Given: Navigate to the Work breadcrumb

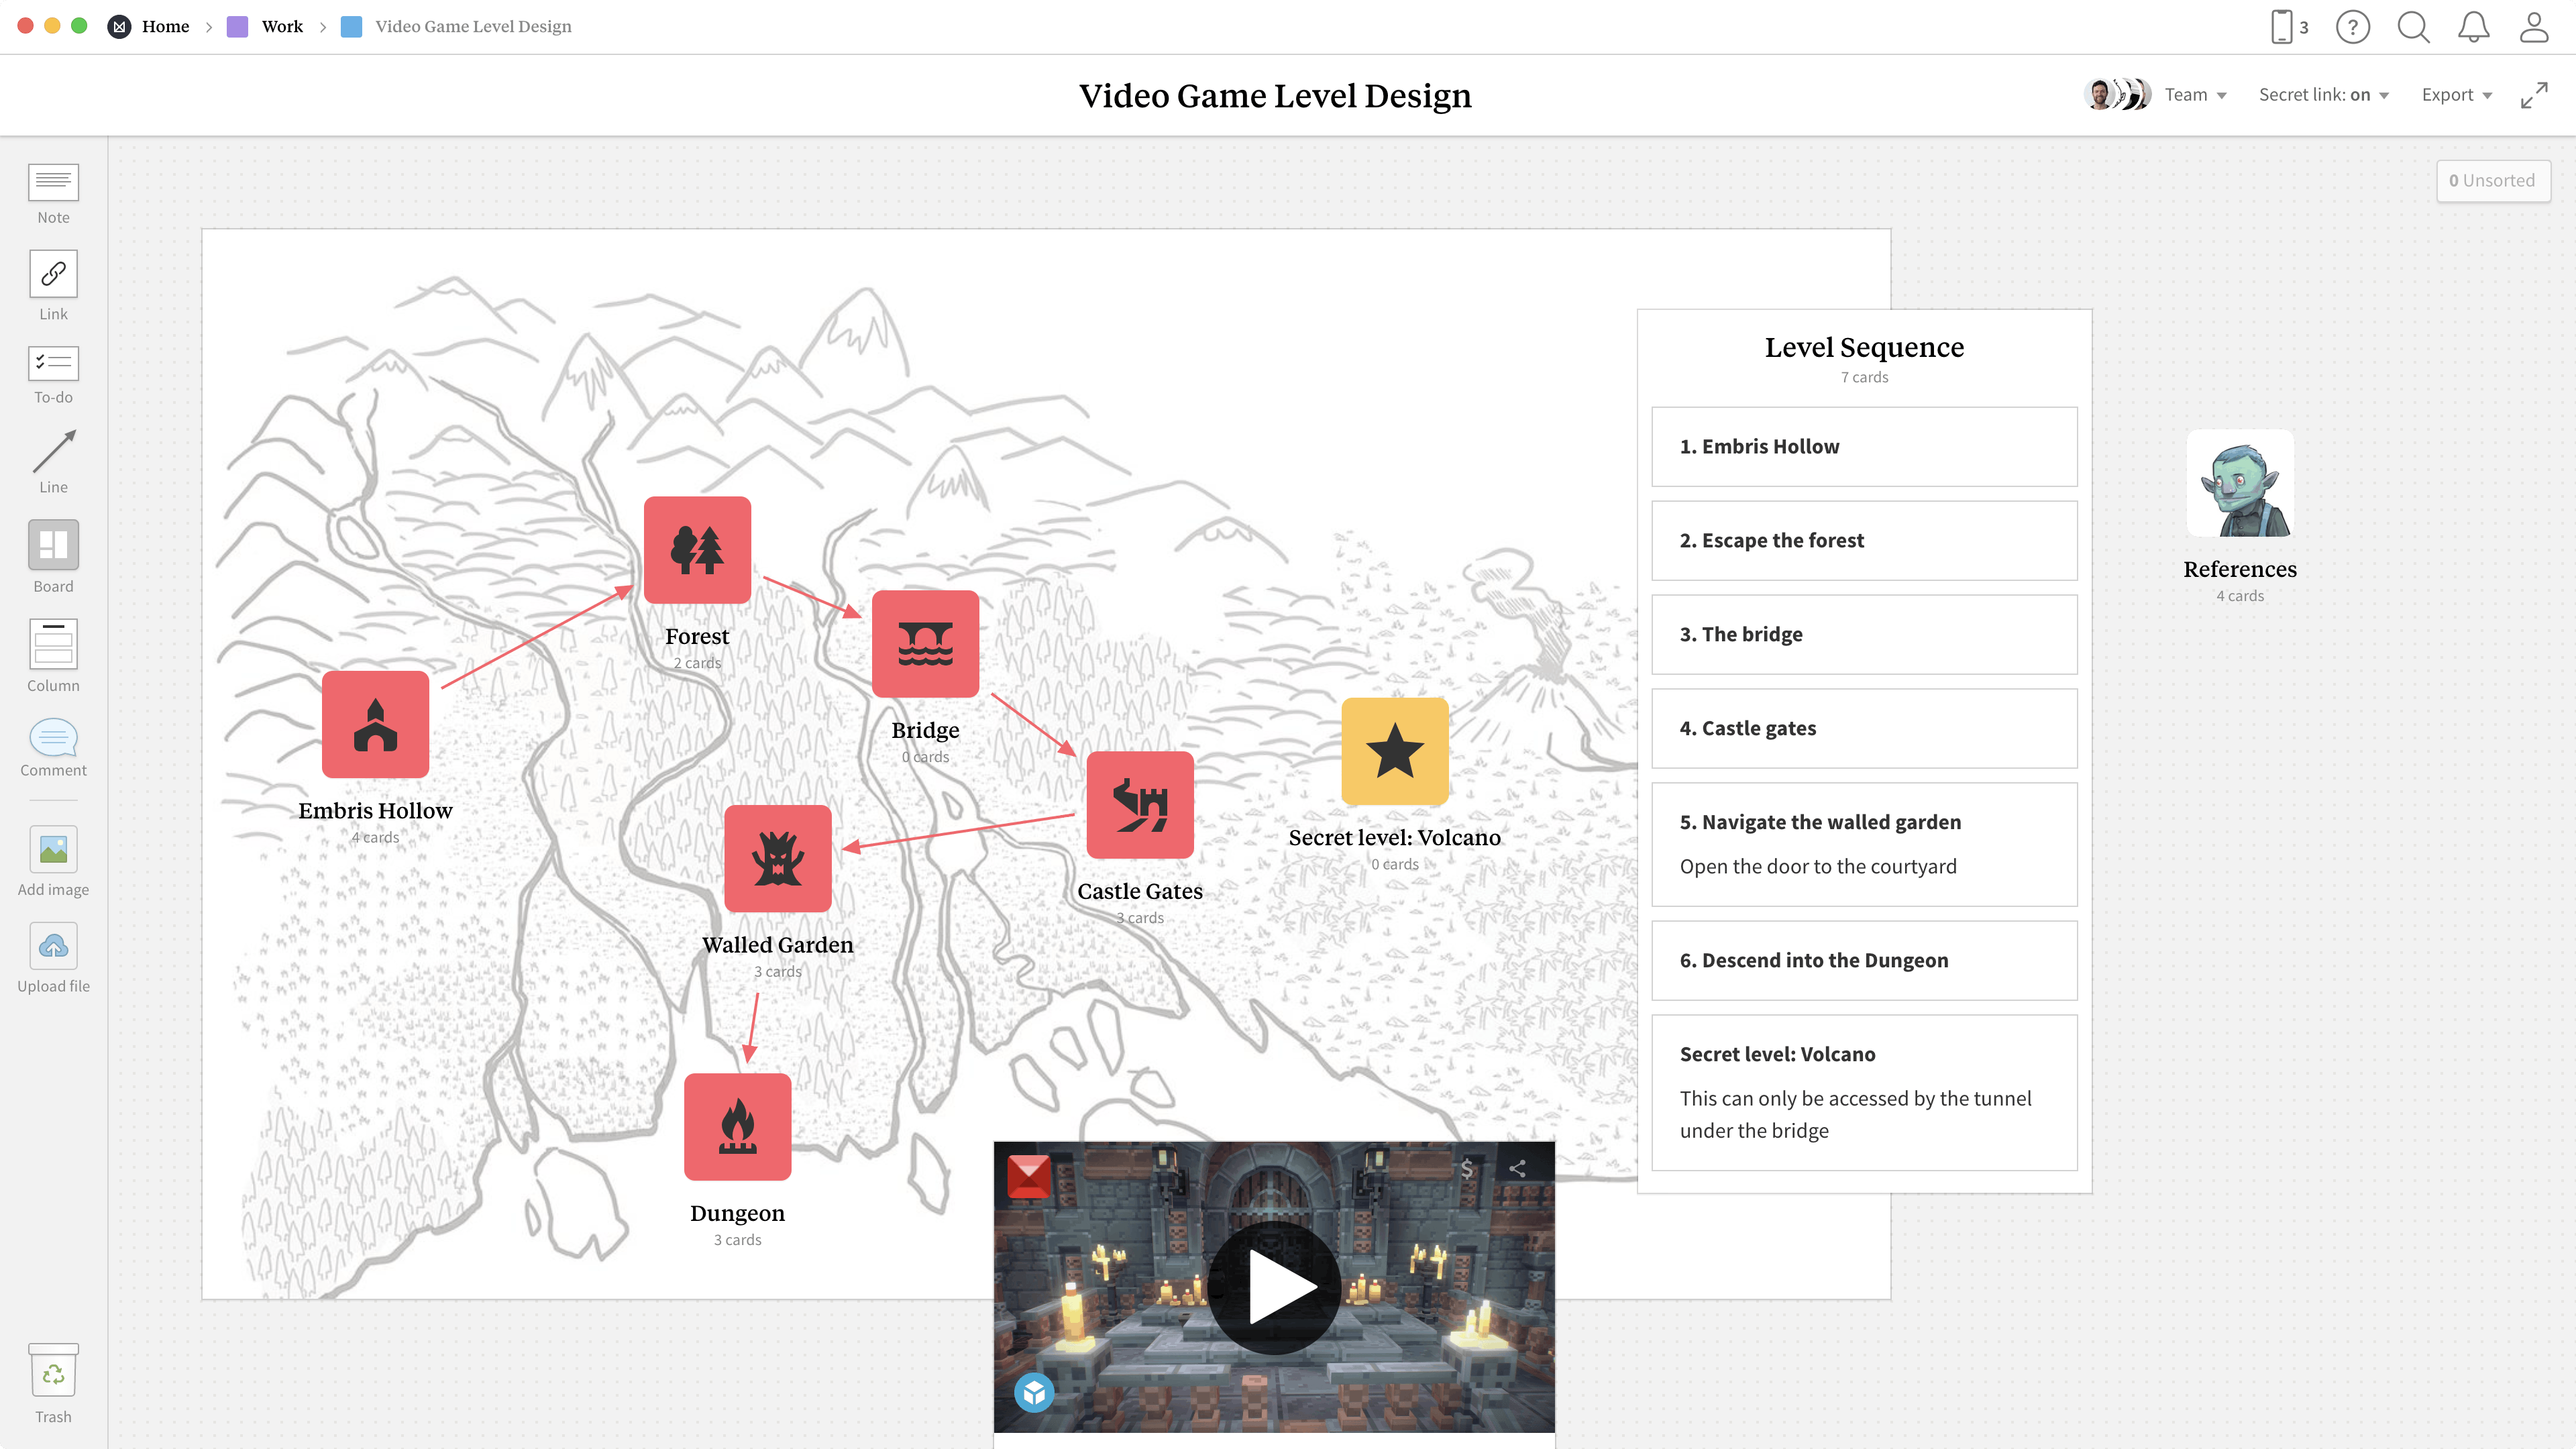Looking at the screenshot, I should coord(281,26).
